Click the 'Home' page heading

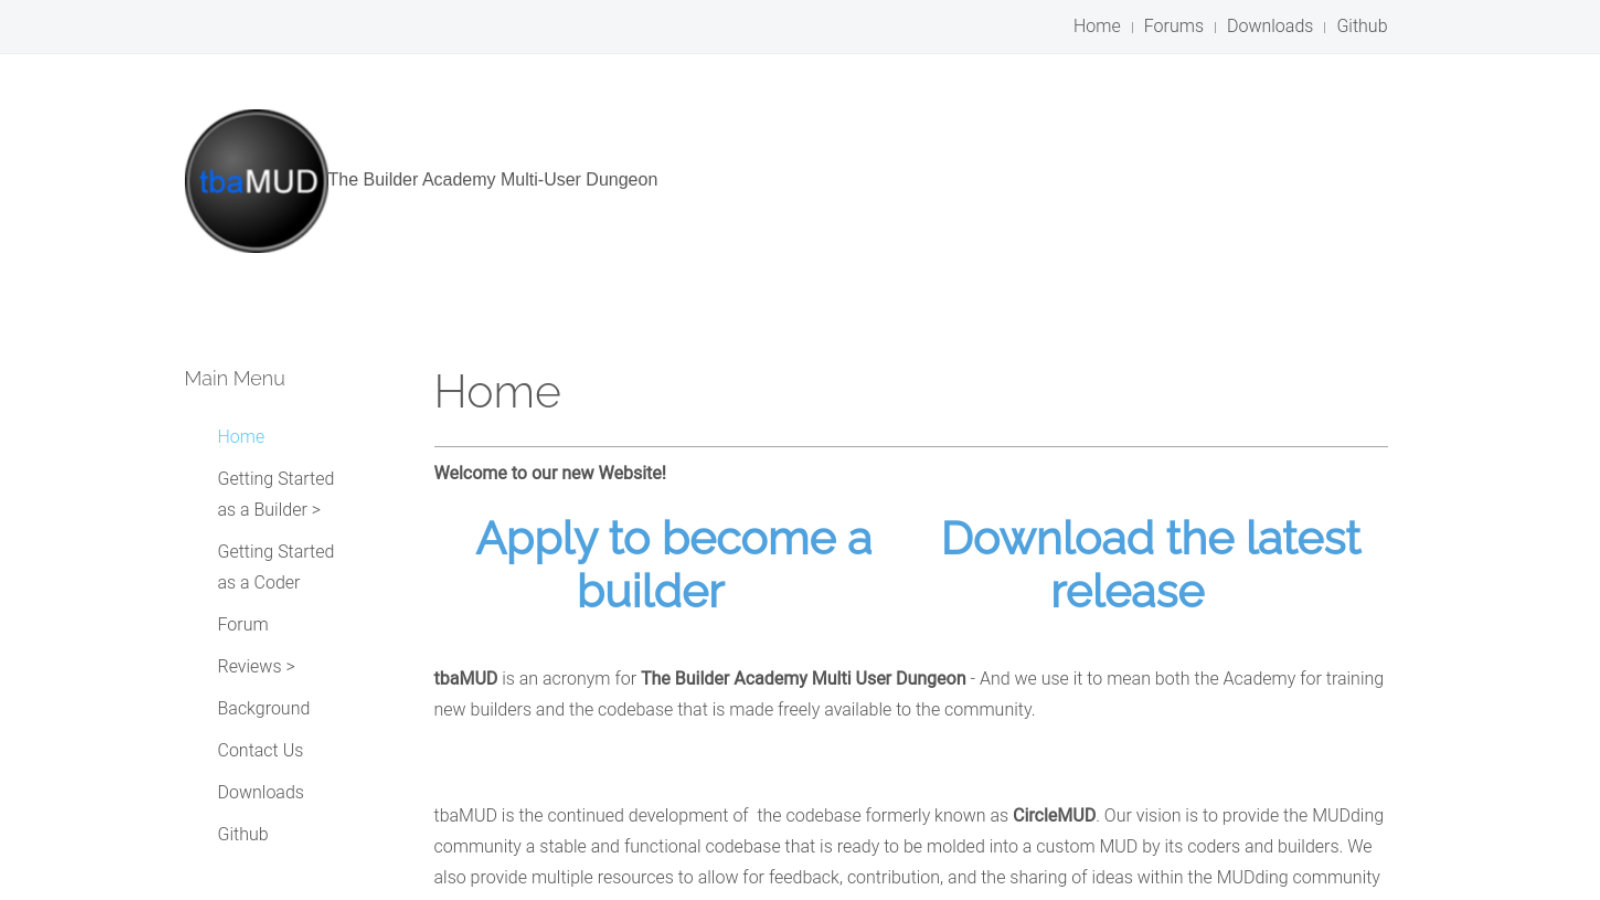497,392
